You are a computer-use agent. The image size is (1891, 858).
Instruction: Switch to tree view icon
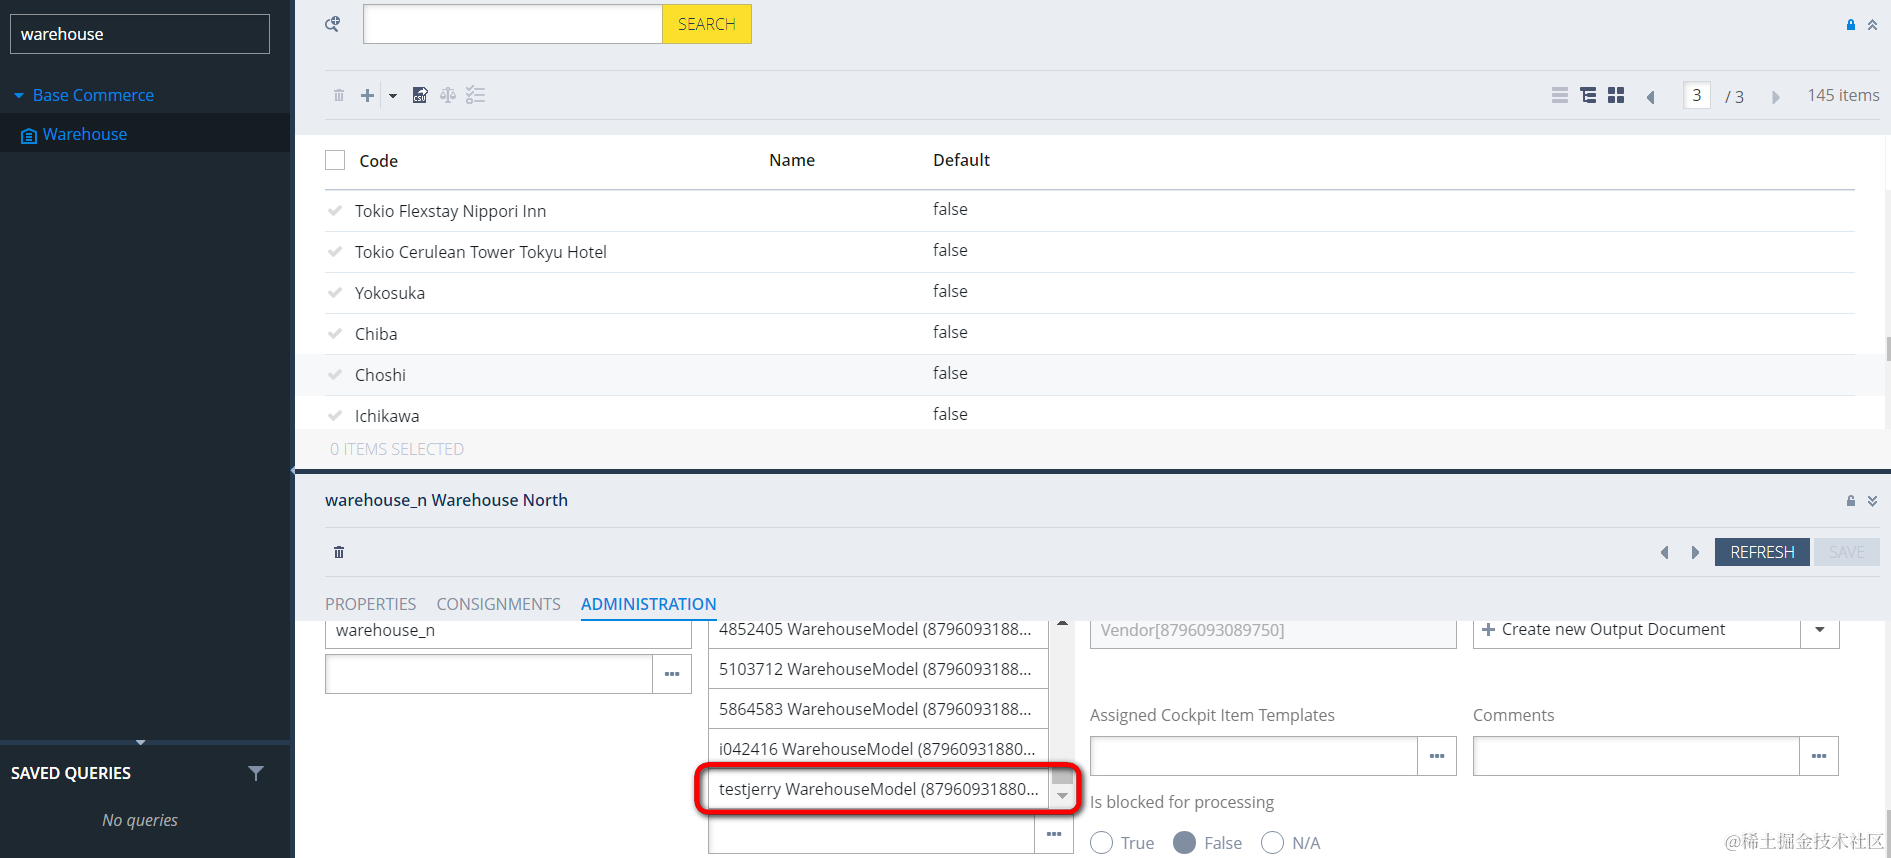[x=1587, y=95]
